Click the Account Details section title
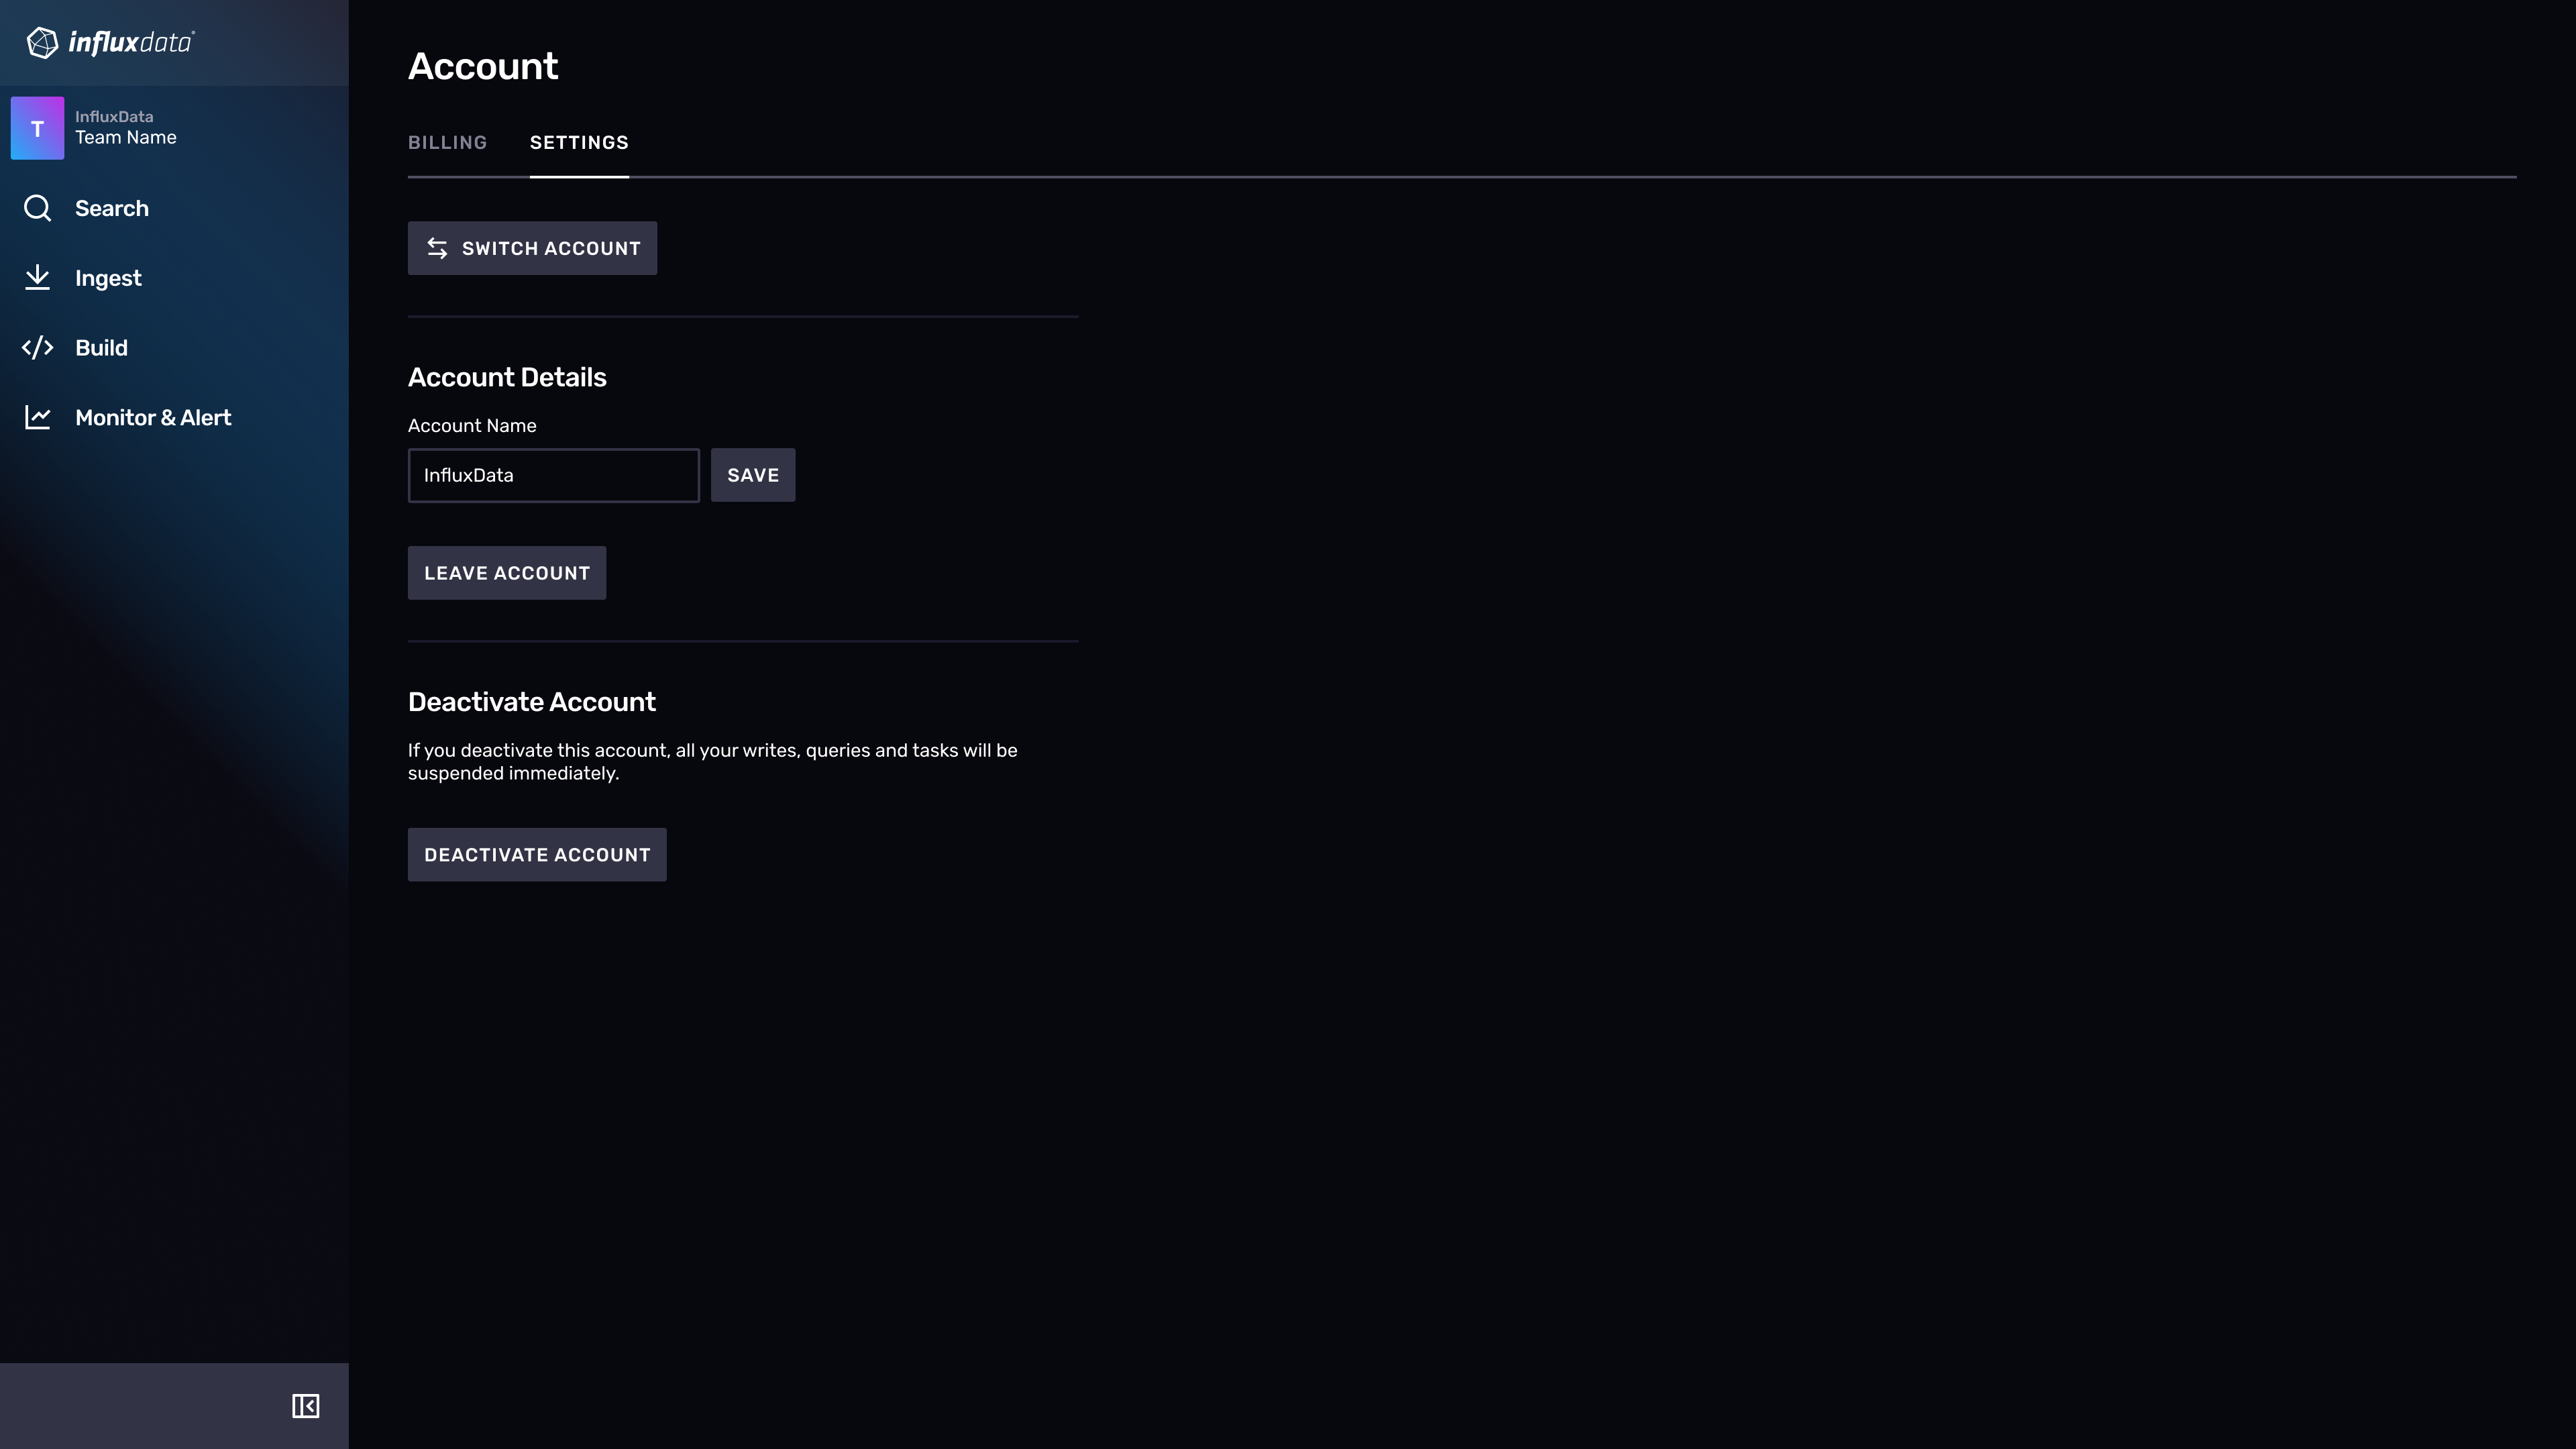This screenshot has height=1449, width=2576. pyautogui.click(x=507, y=377)
